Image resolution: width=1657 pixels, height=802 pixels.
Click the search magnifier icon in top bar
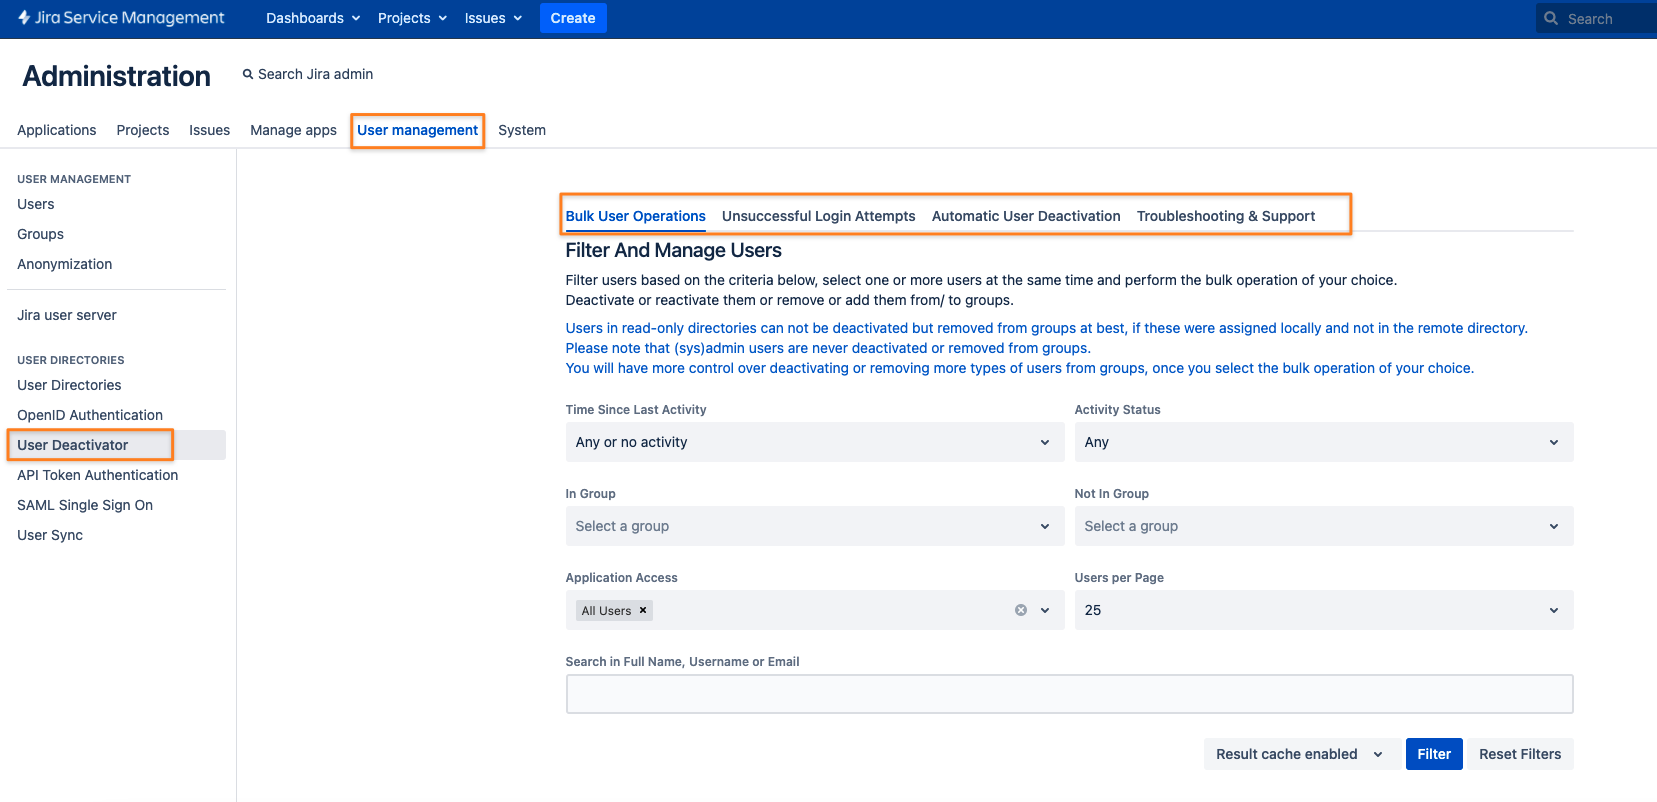point(1551,18)
